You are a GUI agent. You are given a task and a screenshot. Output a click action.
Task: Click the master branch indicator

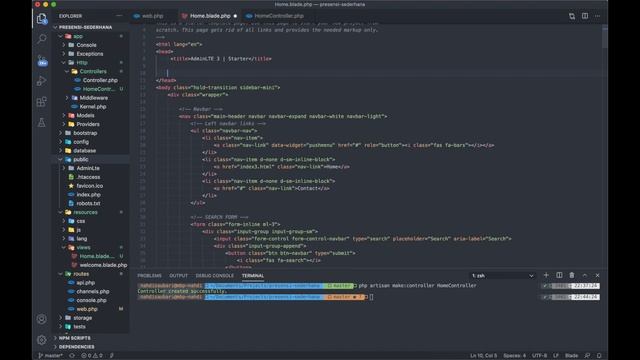click(x=51, y=356)
